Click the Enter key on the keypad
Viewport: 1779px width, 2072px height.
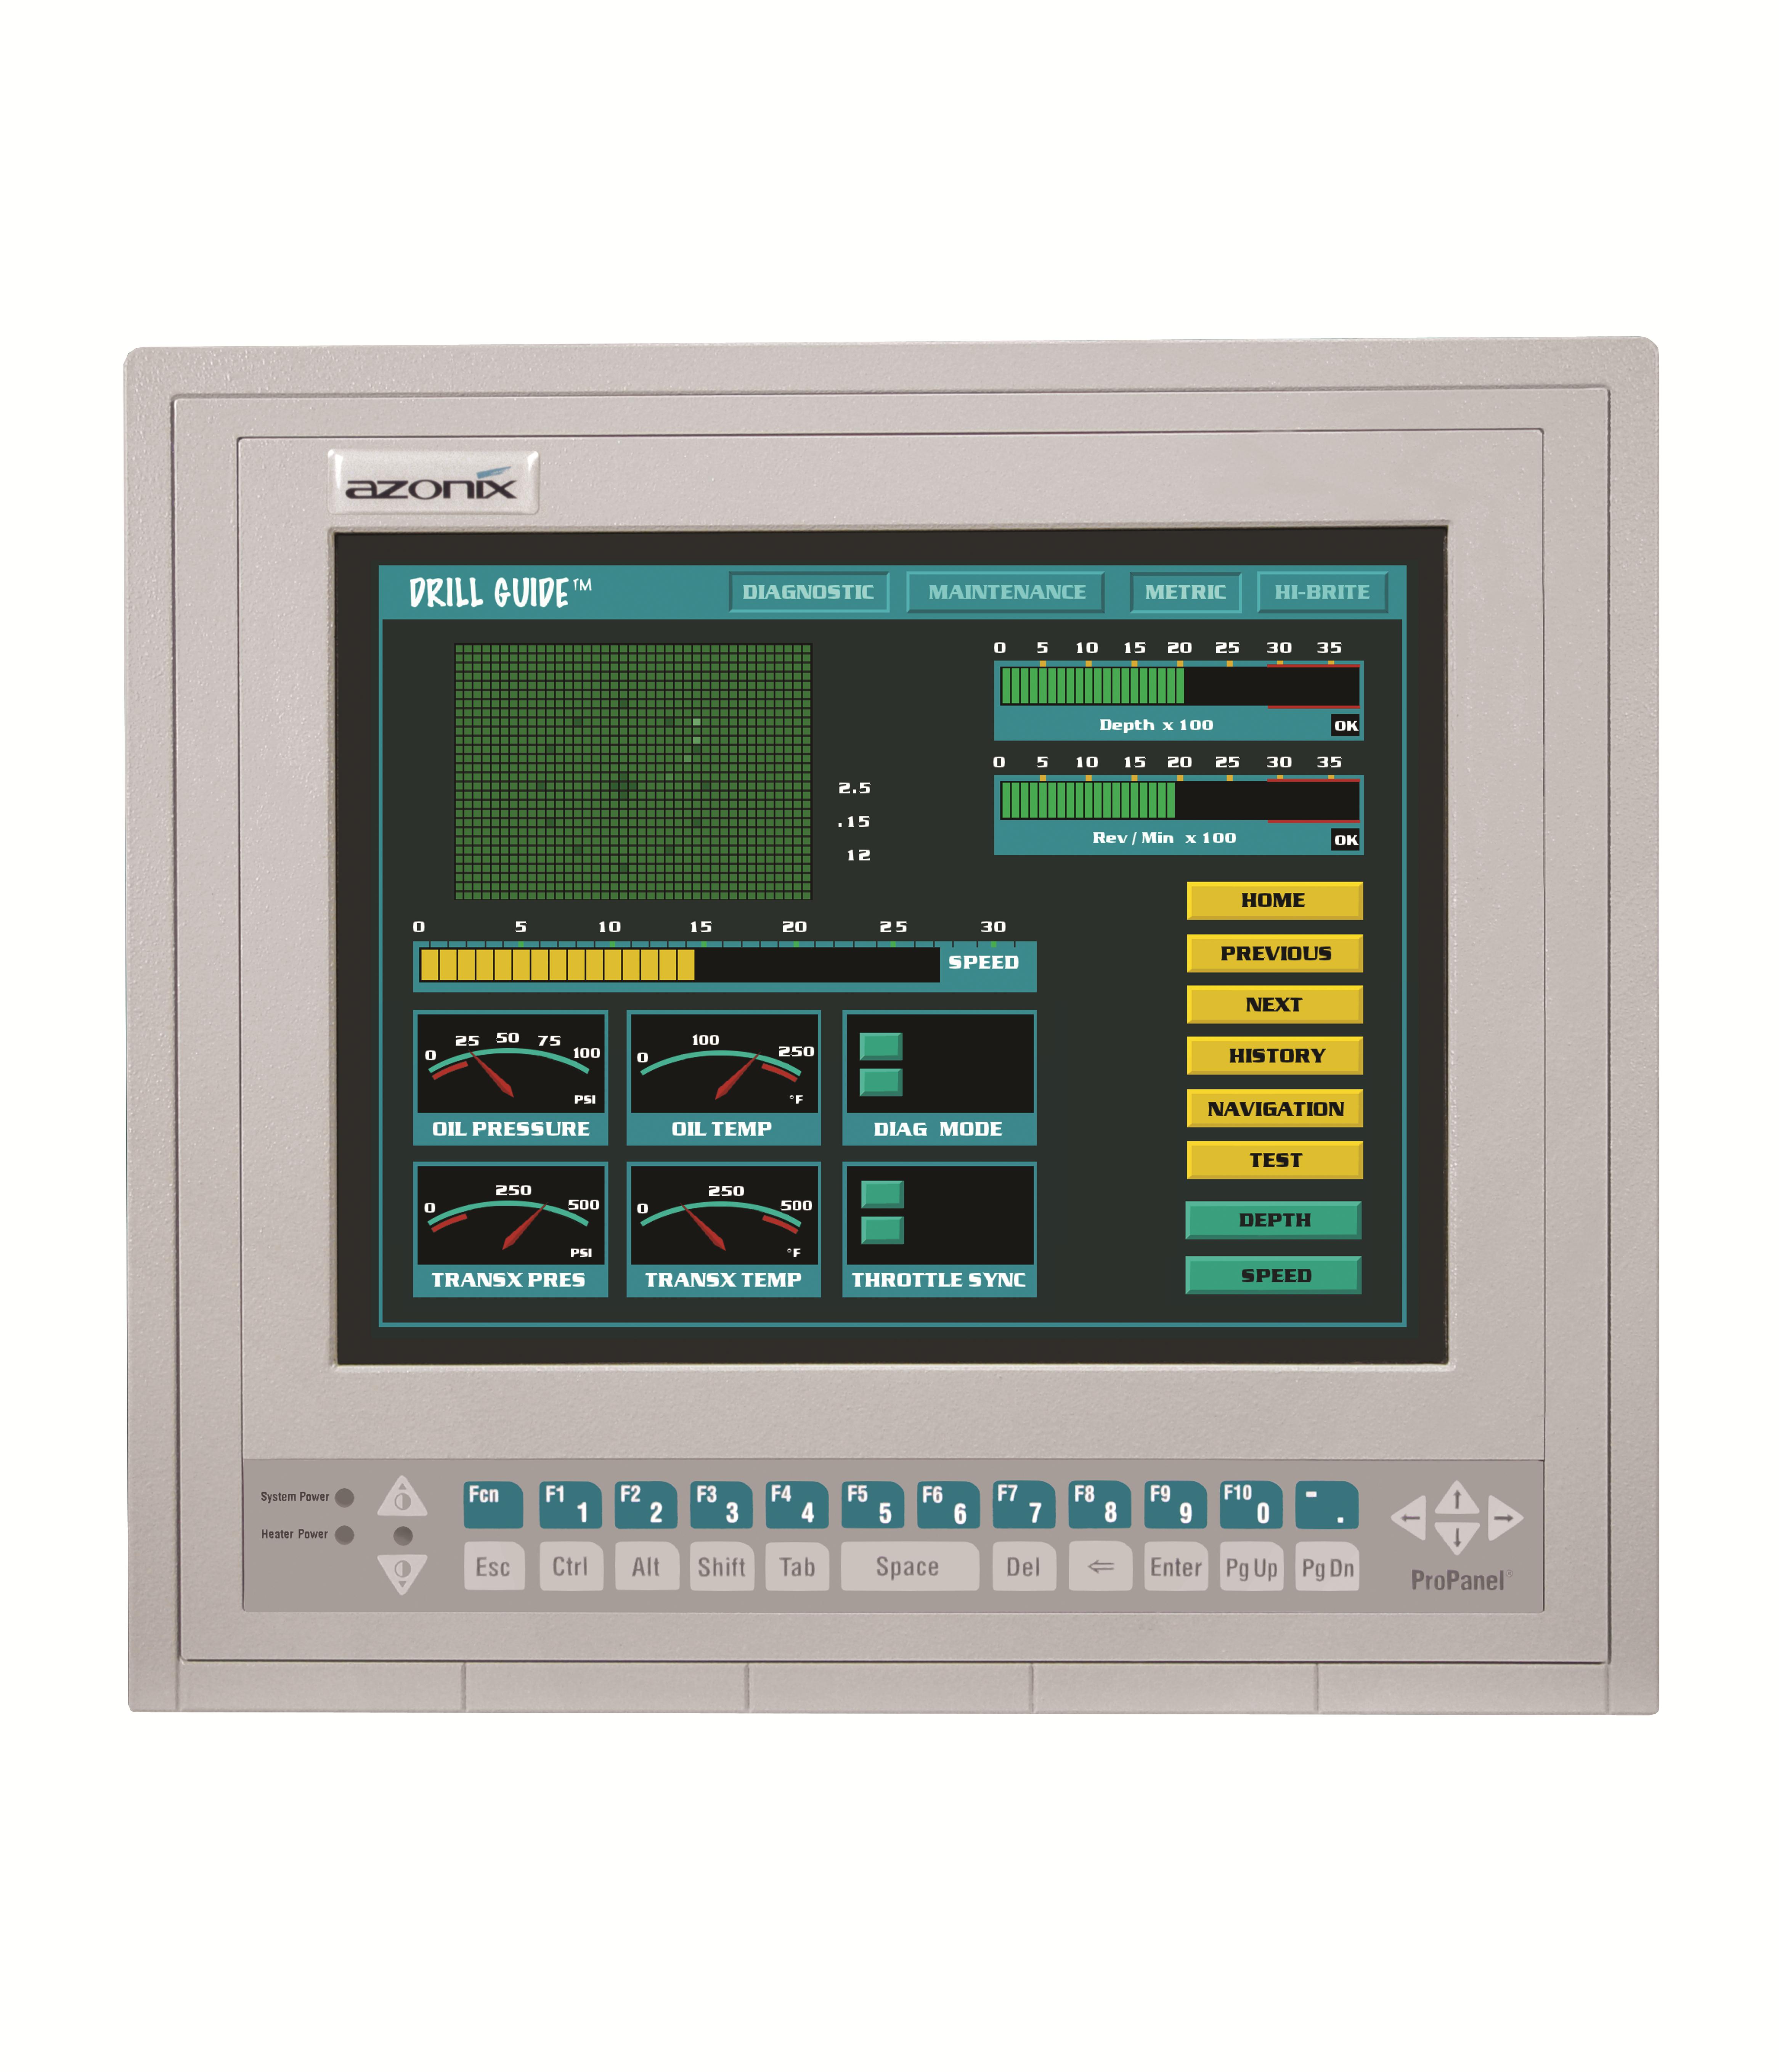1176,1566
